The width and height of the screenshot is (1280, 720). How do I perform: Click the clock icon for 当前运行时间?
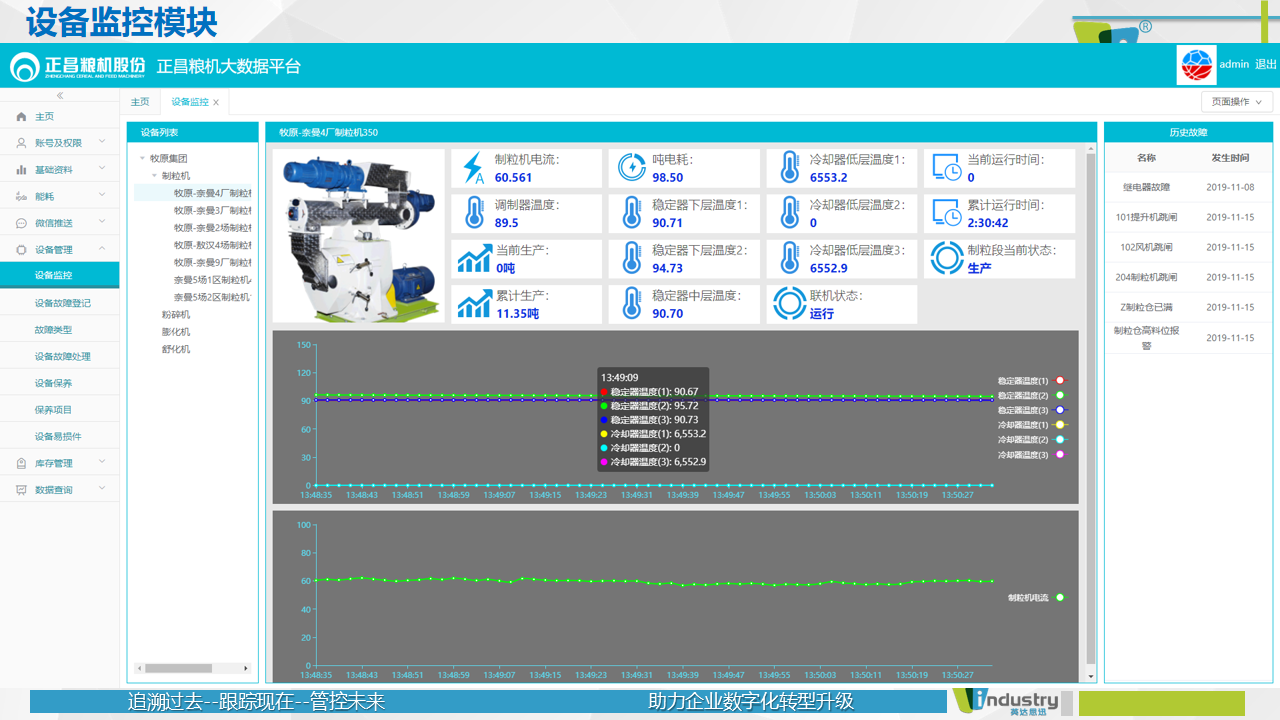[x=946, y=168]
